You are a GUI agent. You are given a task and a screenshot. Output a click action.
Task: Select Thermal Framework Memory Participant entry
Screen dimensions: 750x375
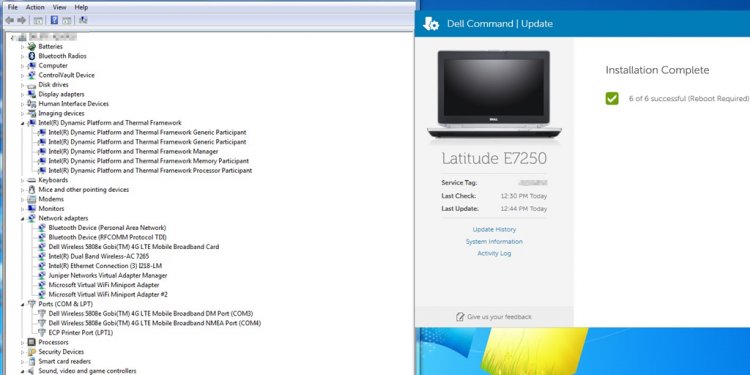[149, 161]
